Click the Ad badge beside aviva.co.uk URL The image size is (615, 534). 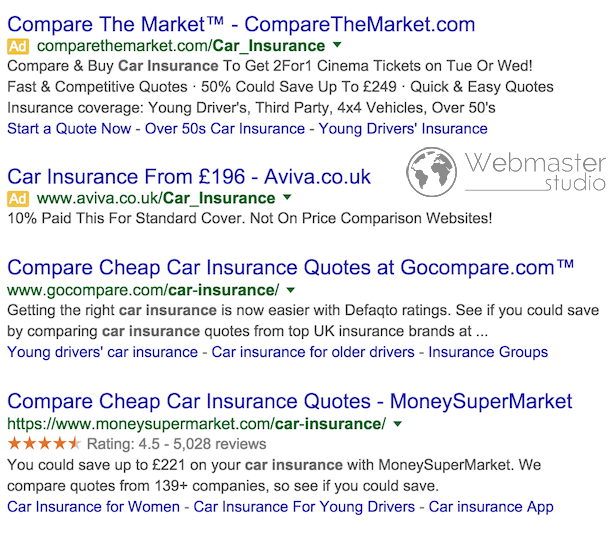pos(18,199)
